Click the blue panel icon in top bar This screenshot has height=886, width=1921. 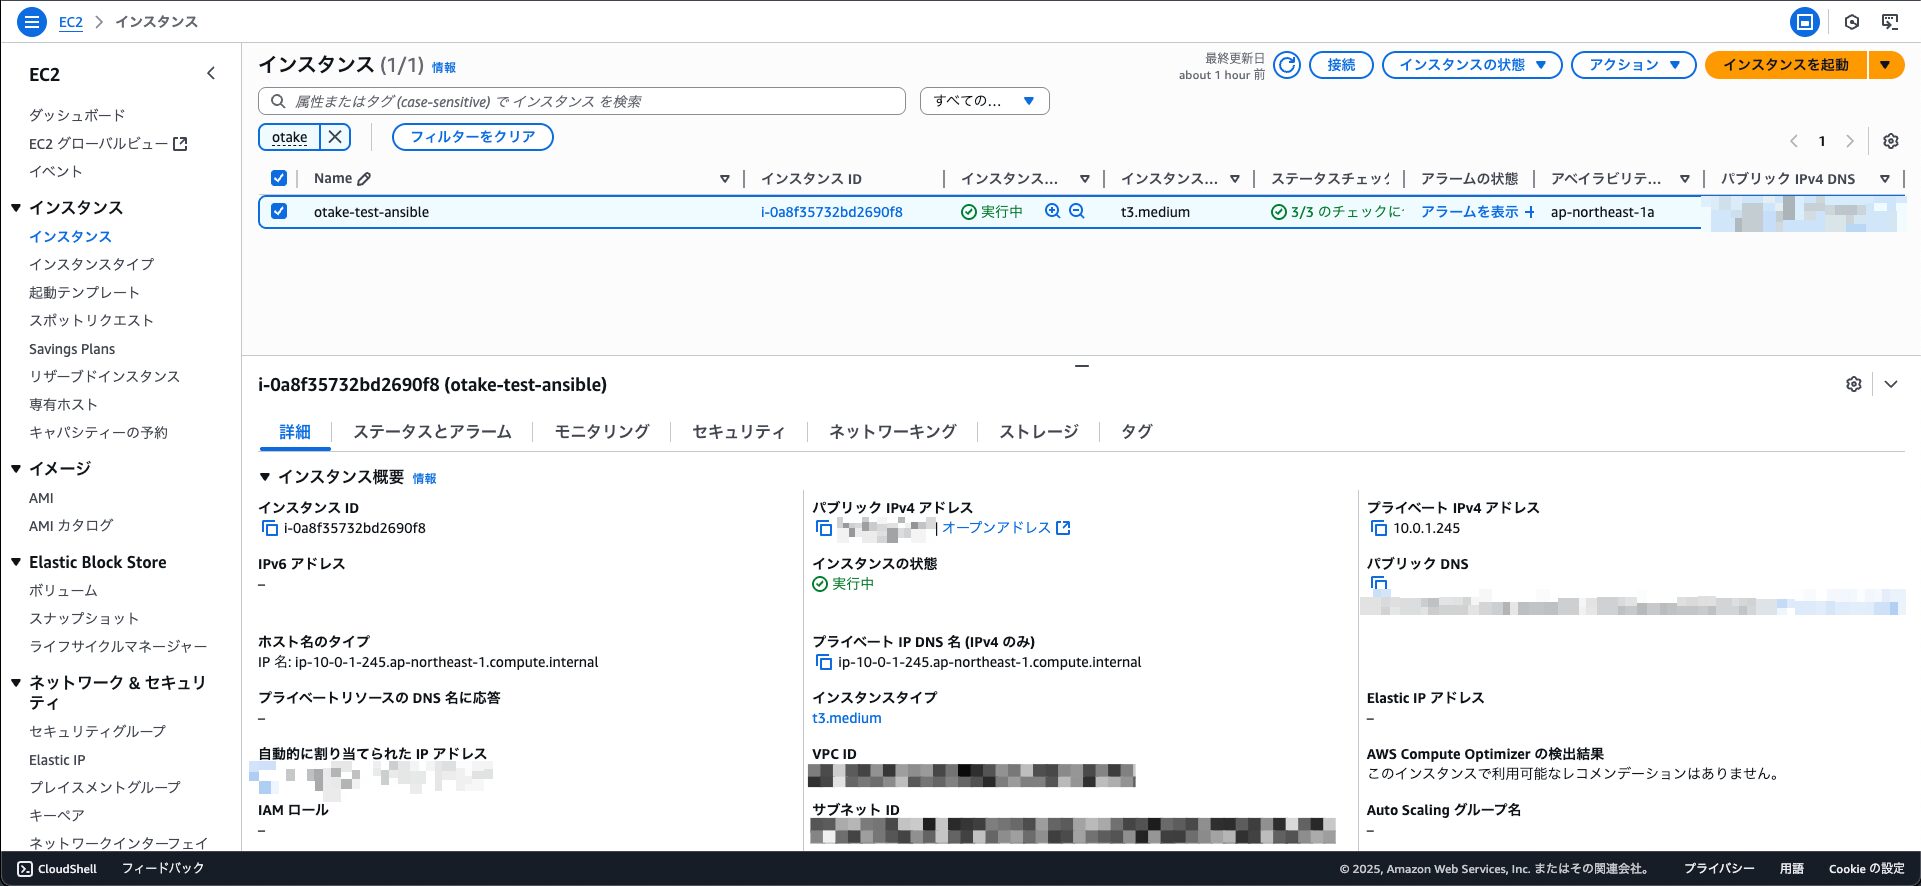(x=1804, y=21)
